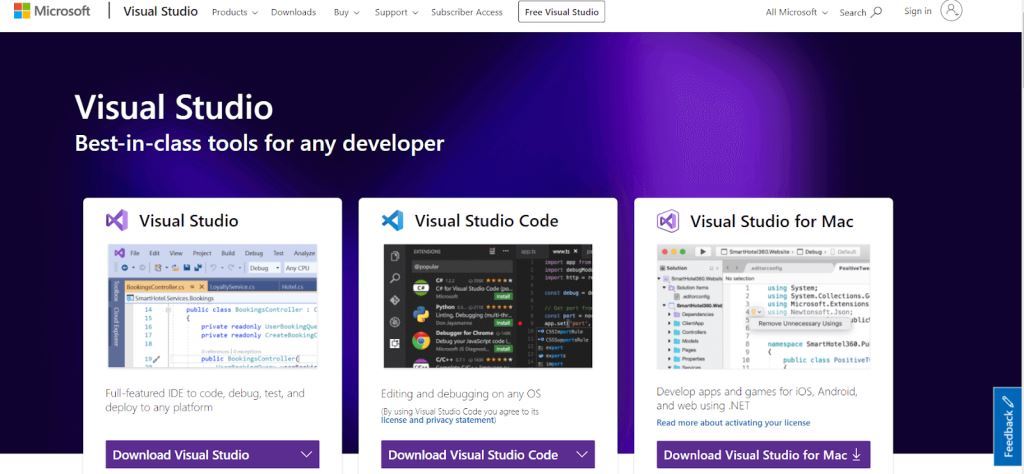Click the user account avatar icon
This screenshot has width=1024, height=474.
click(952, 10)
